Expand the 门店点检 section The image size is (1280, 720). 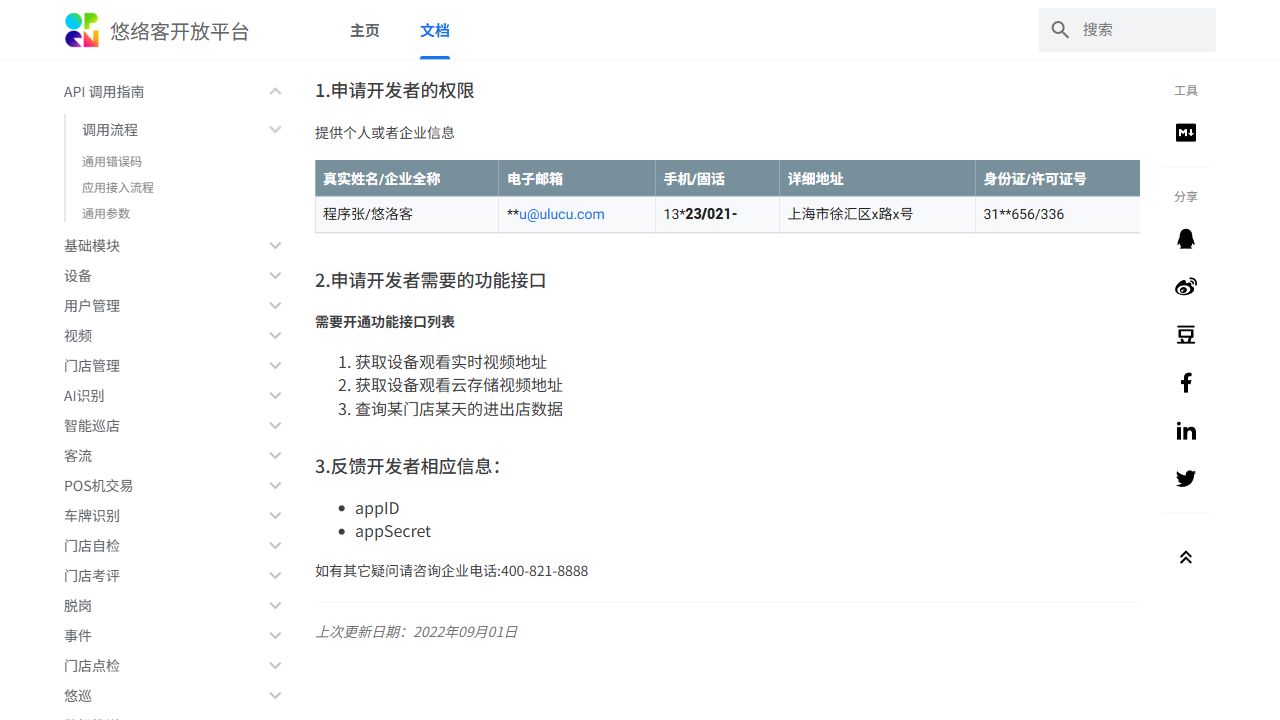coord(275,666)
